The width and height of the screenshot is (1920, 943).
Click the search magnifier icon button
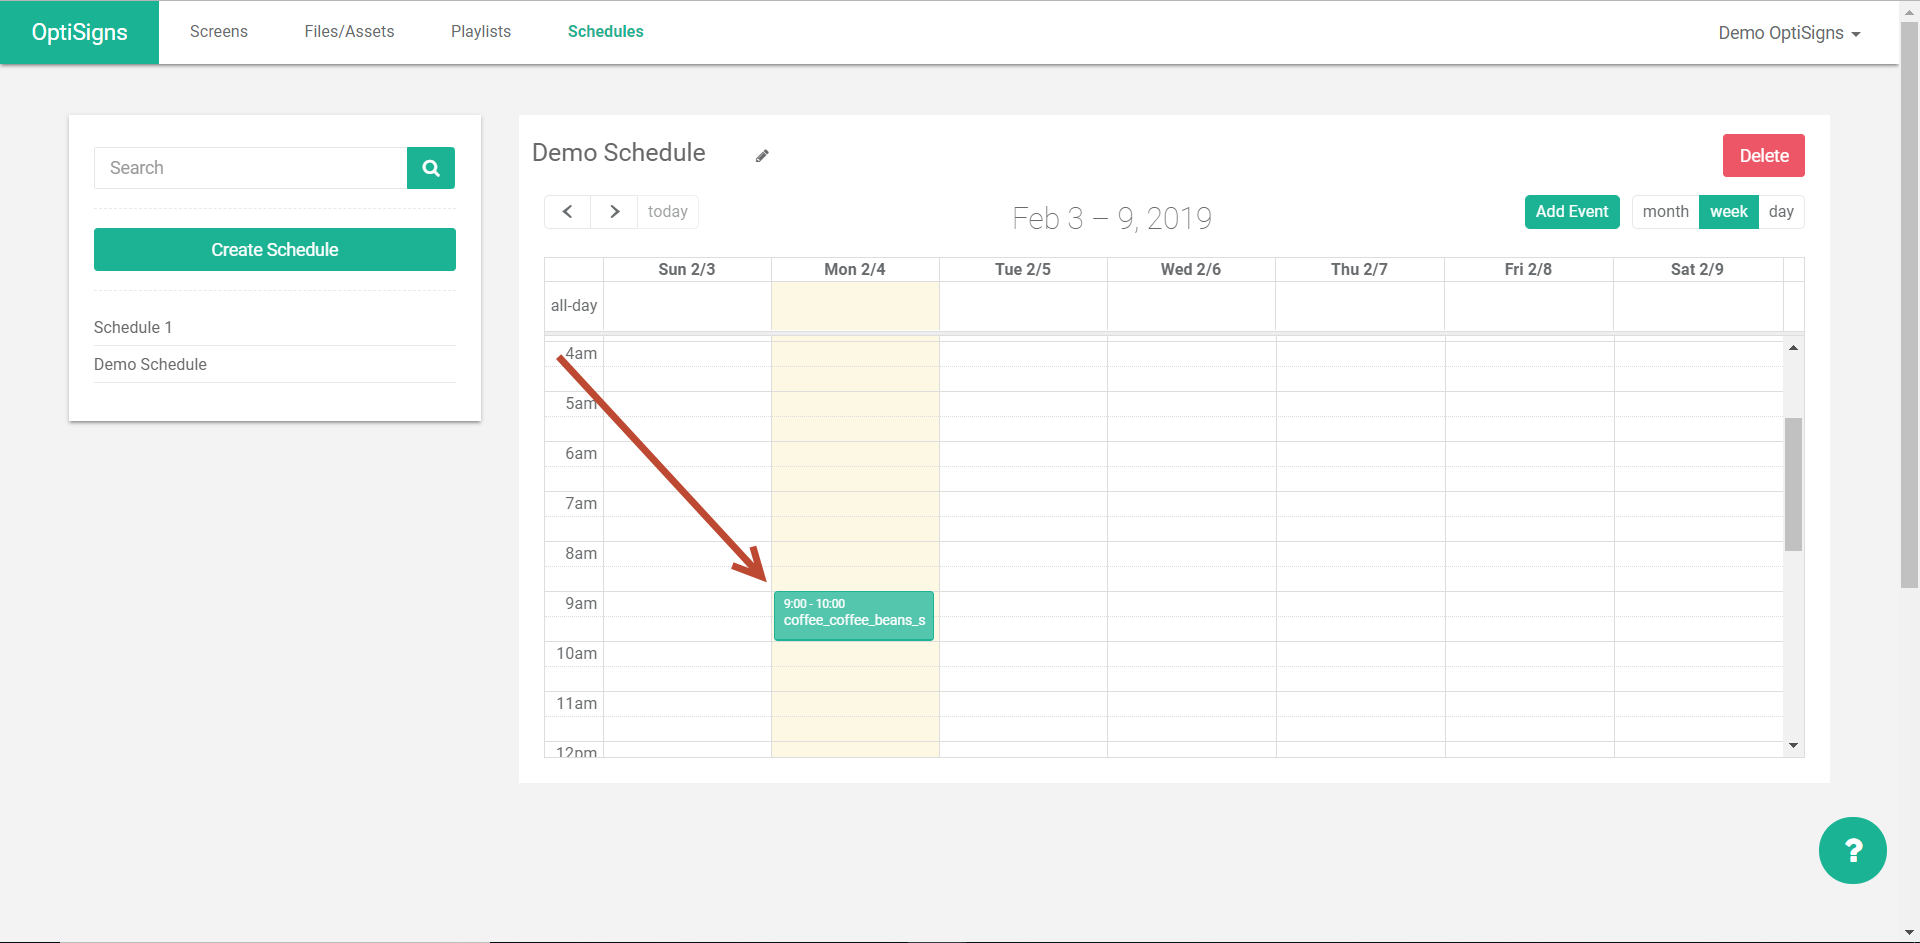point(431,168)
